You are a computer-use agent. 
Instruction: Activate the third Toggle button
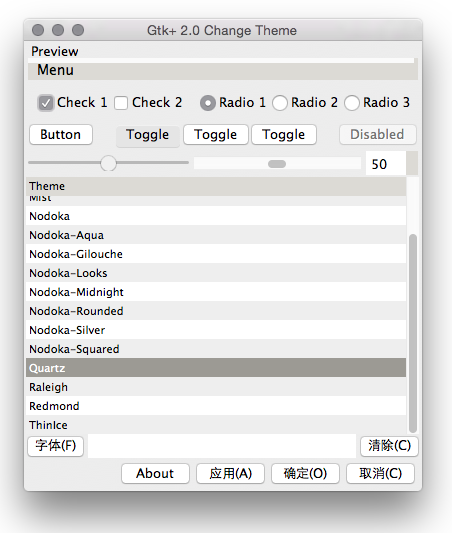click(284, 135)
